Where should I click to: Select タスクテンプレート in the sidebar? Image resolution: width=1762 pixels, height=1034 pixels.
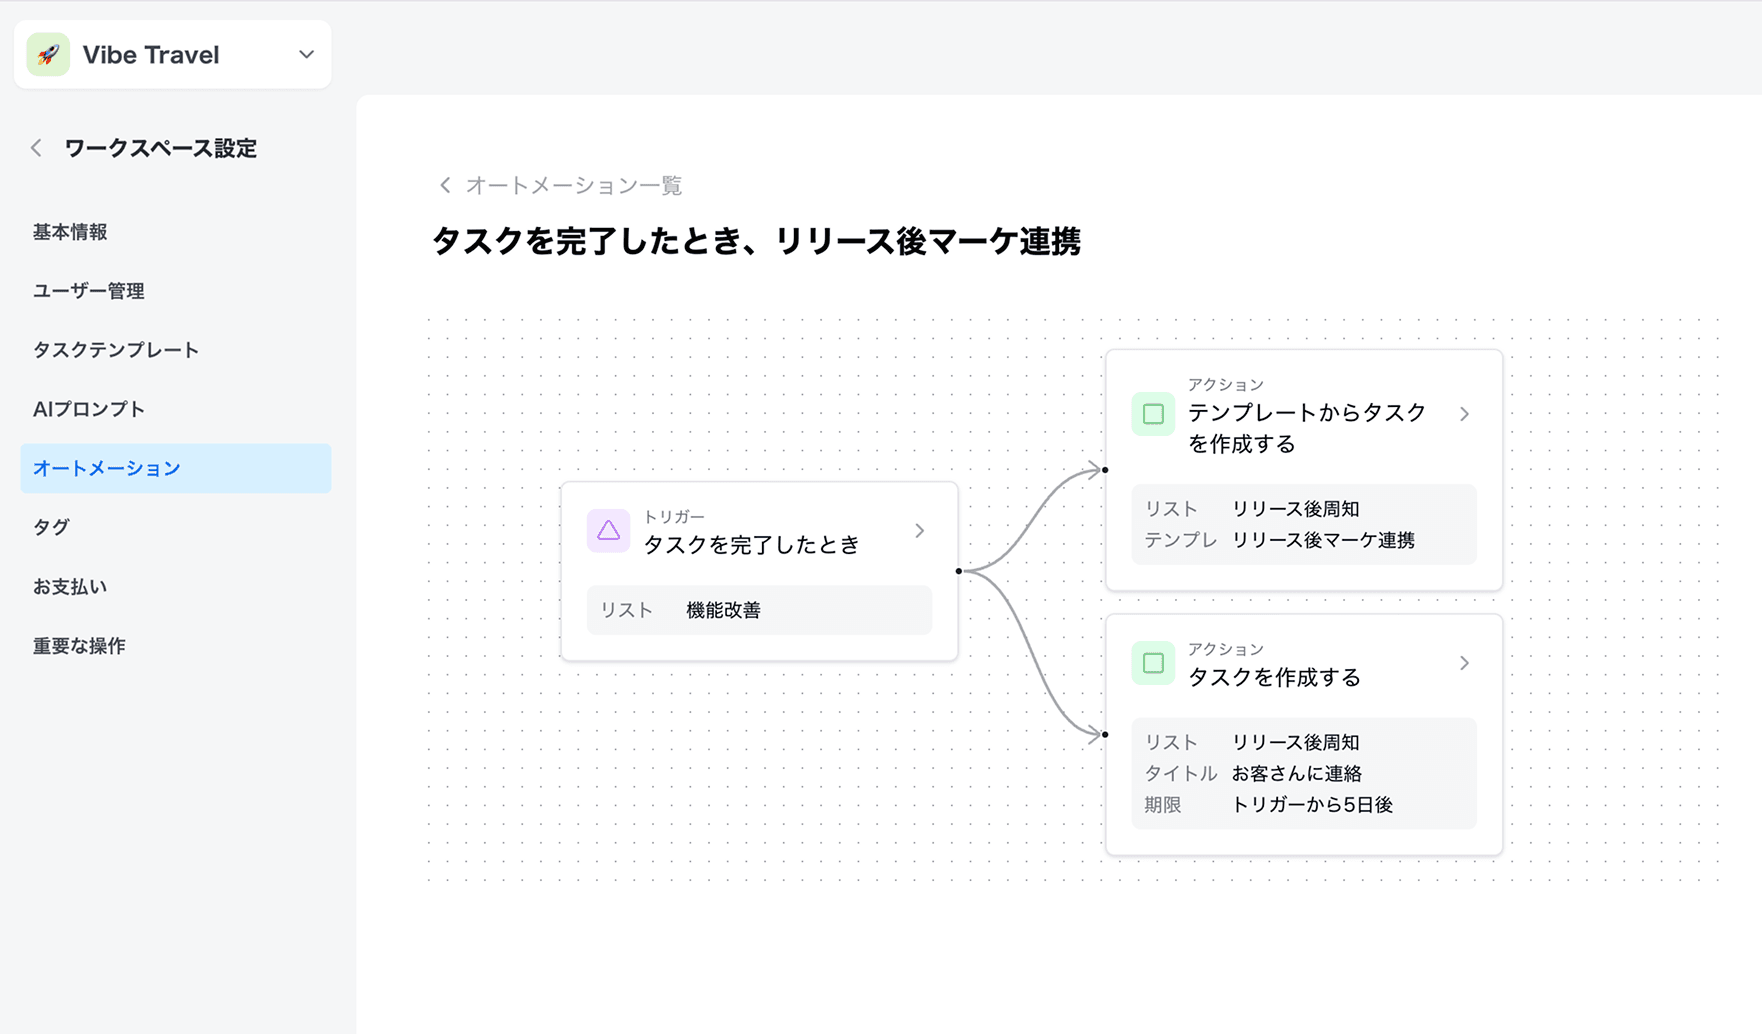115,349
